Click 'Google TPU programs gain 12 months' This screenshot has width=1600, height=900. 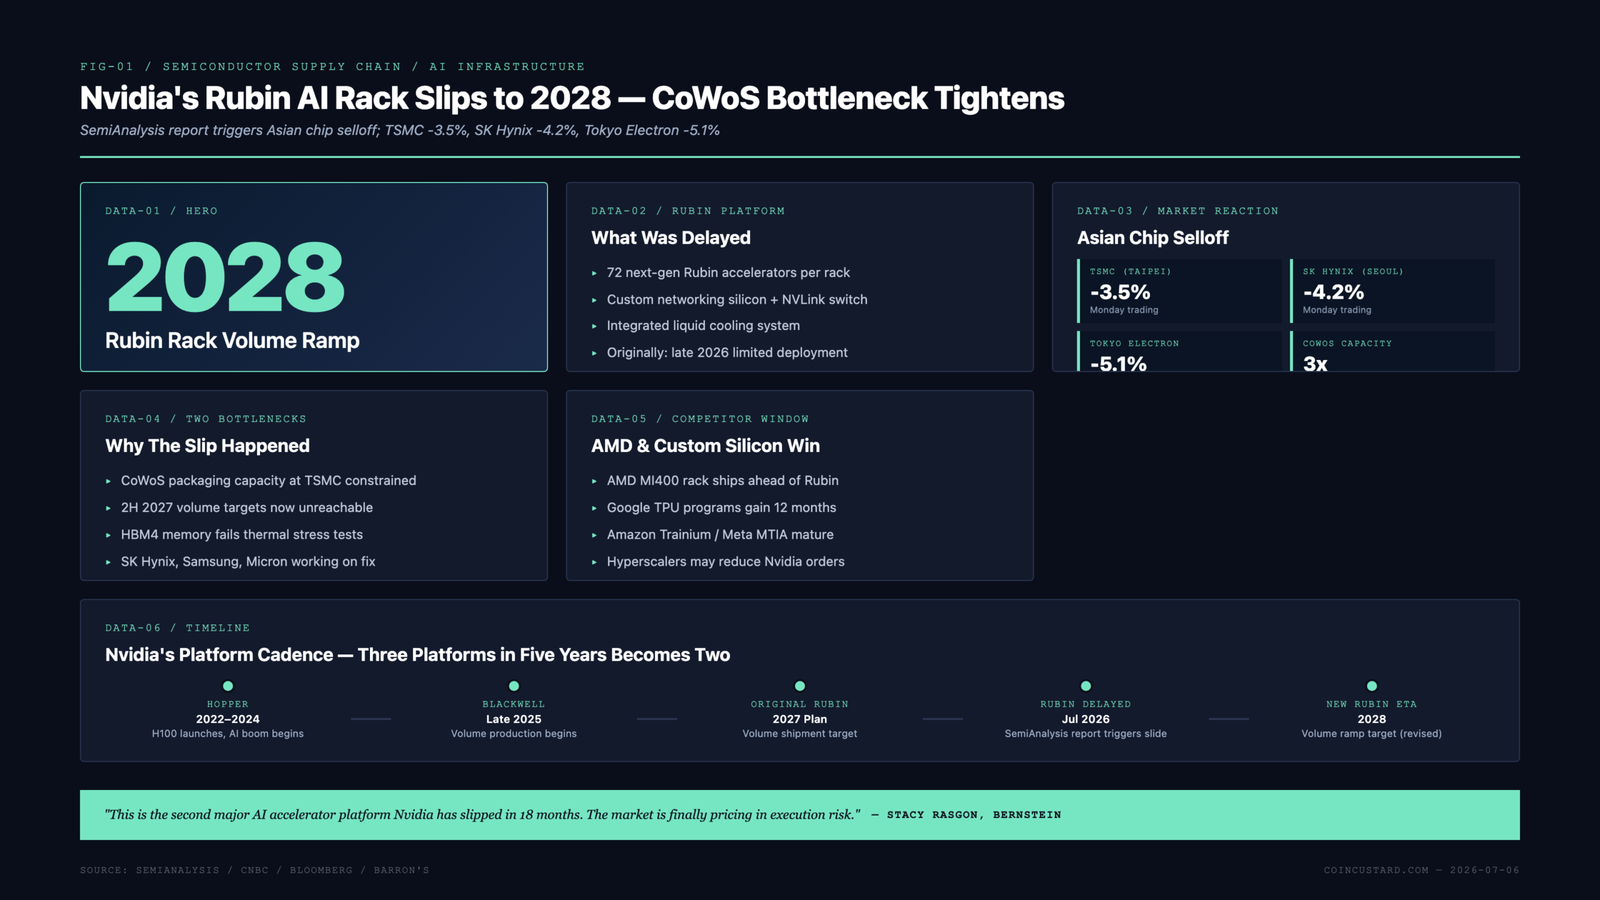click(721, 508)
